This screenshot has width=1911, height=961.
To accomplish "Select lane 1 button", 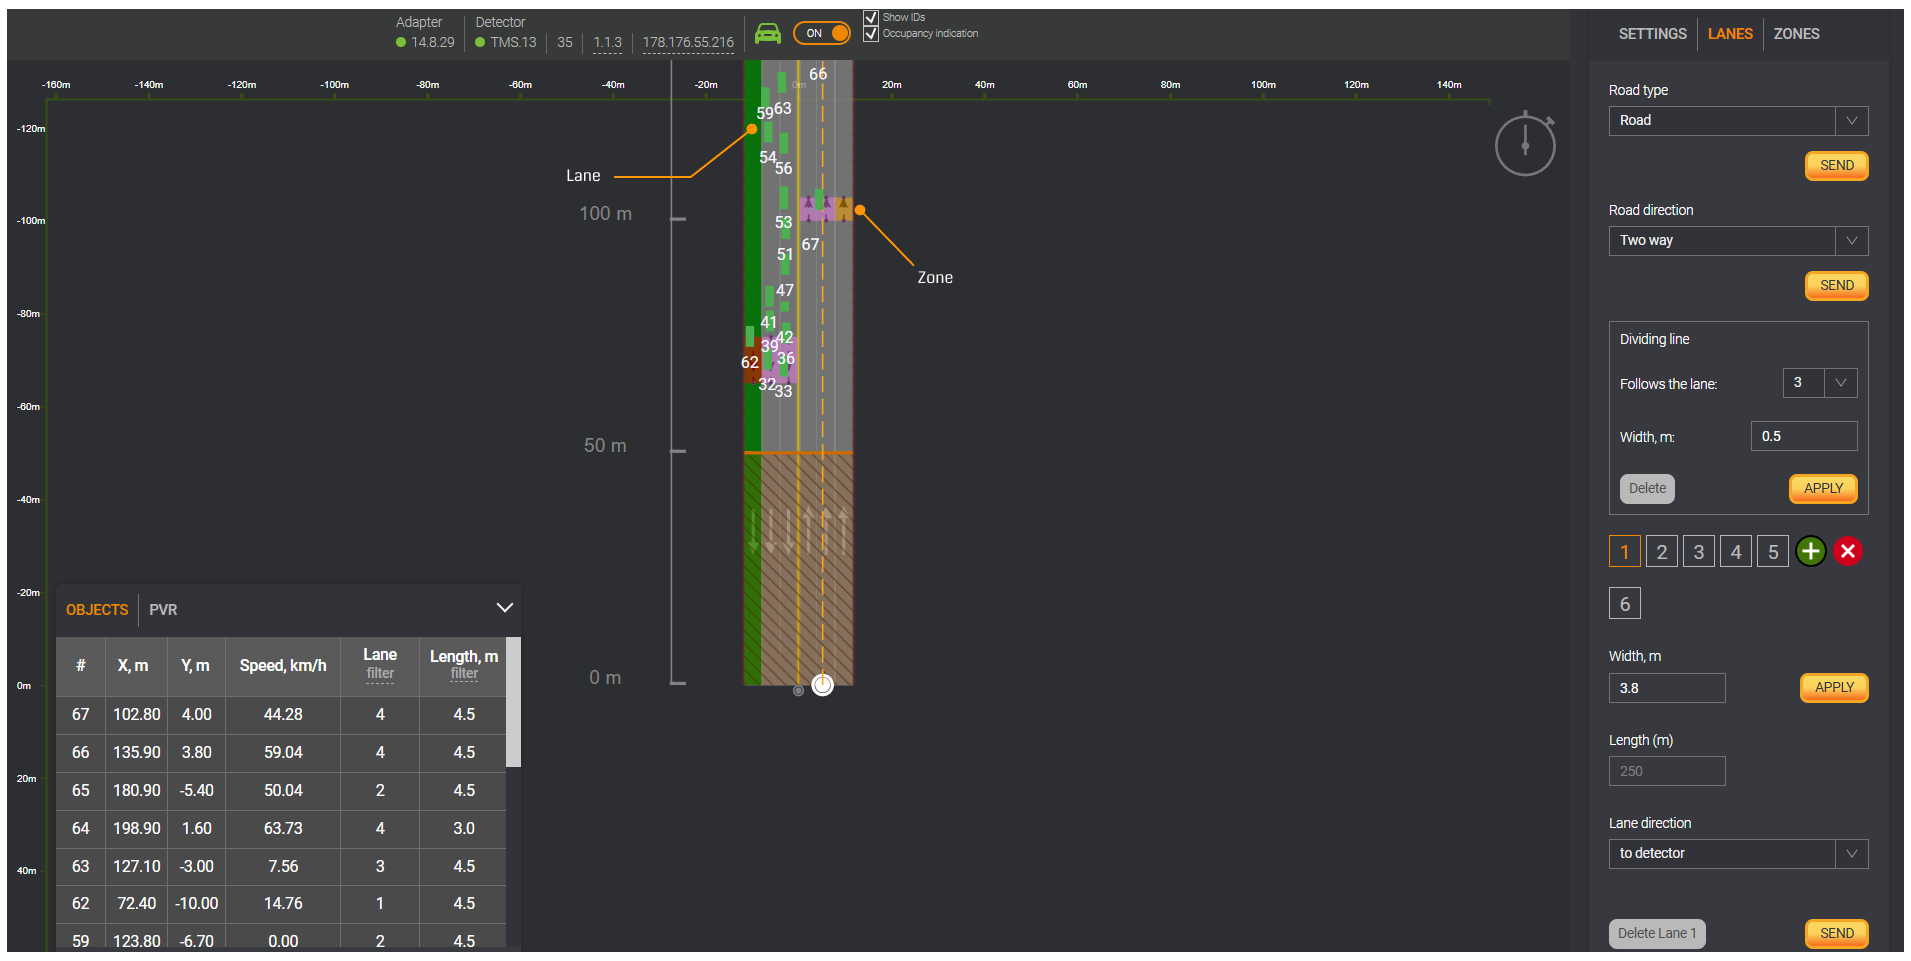I will tap(1625, 551).
